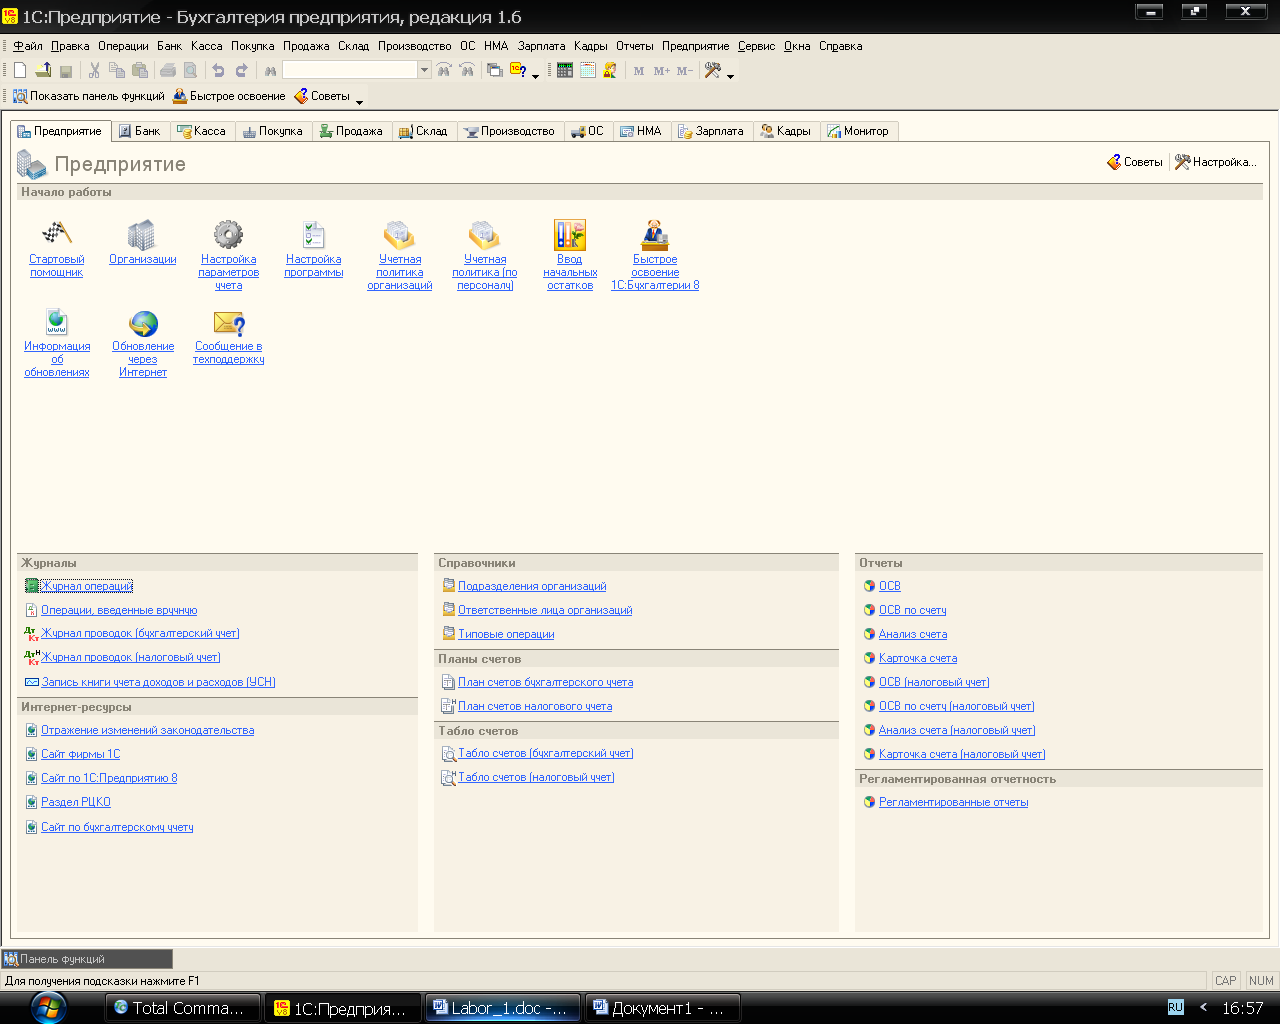Click Советы in panel header
This screenshot has height=1024, width=1280.
coord(1135,162)
